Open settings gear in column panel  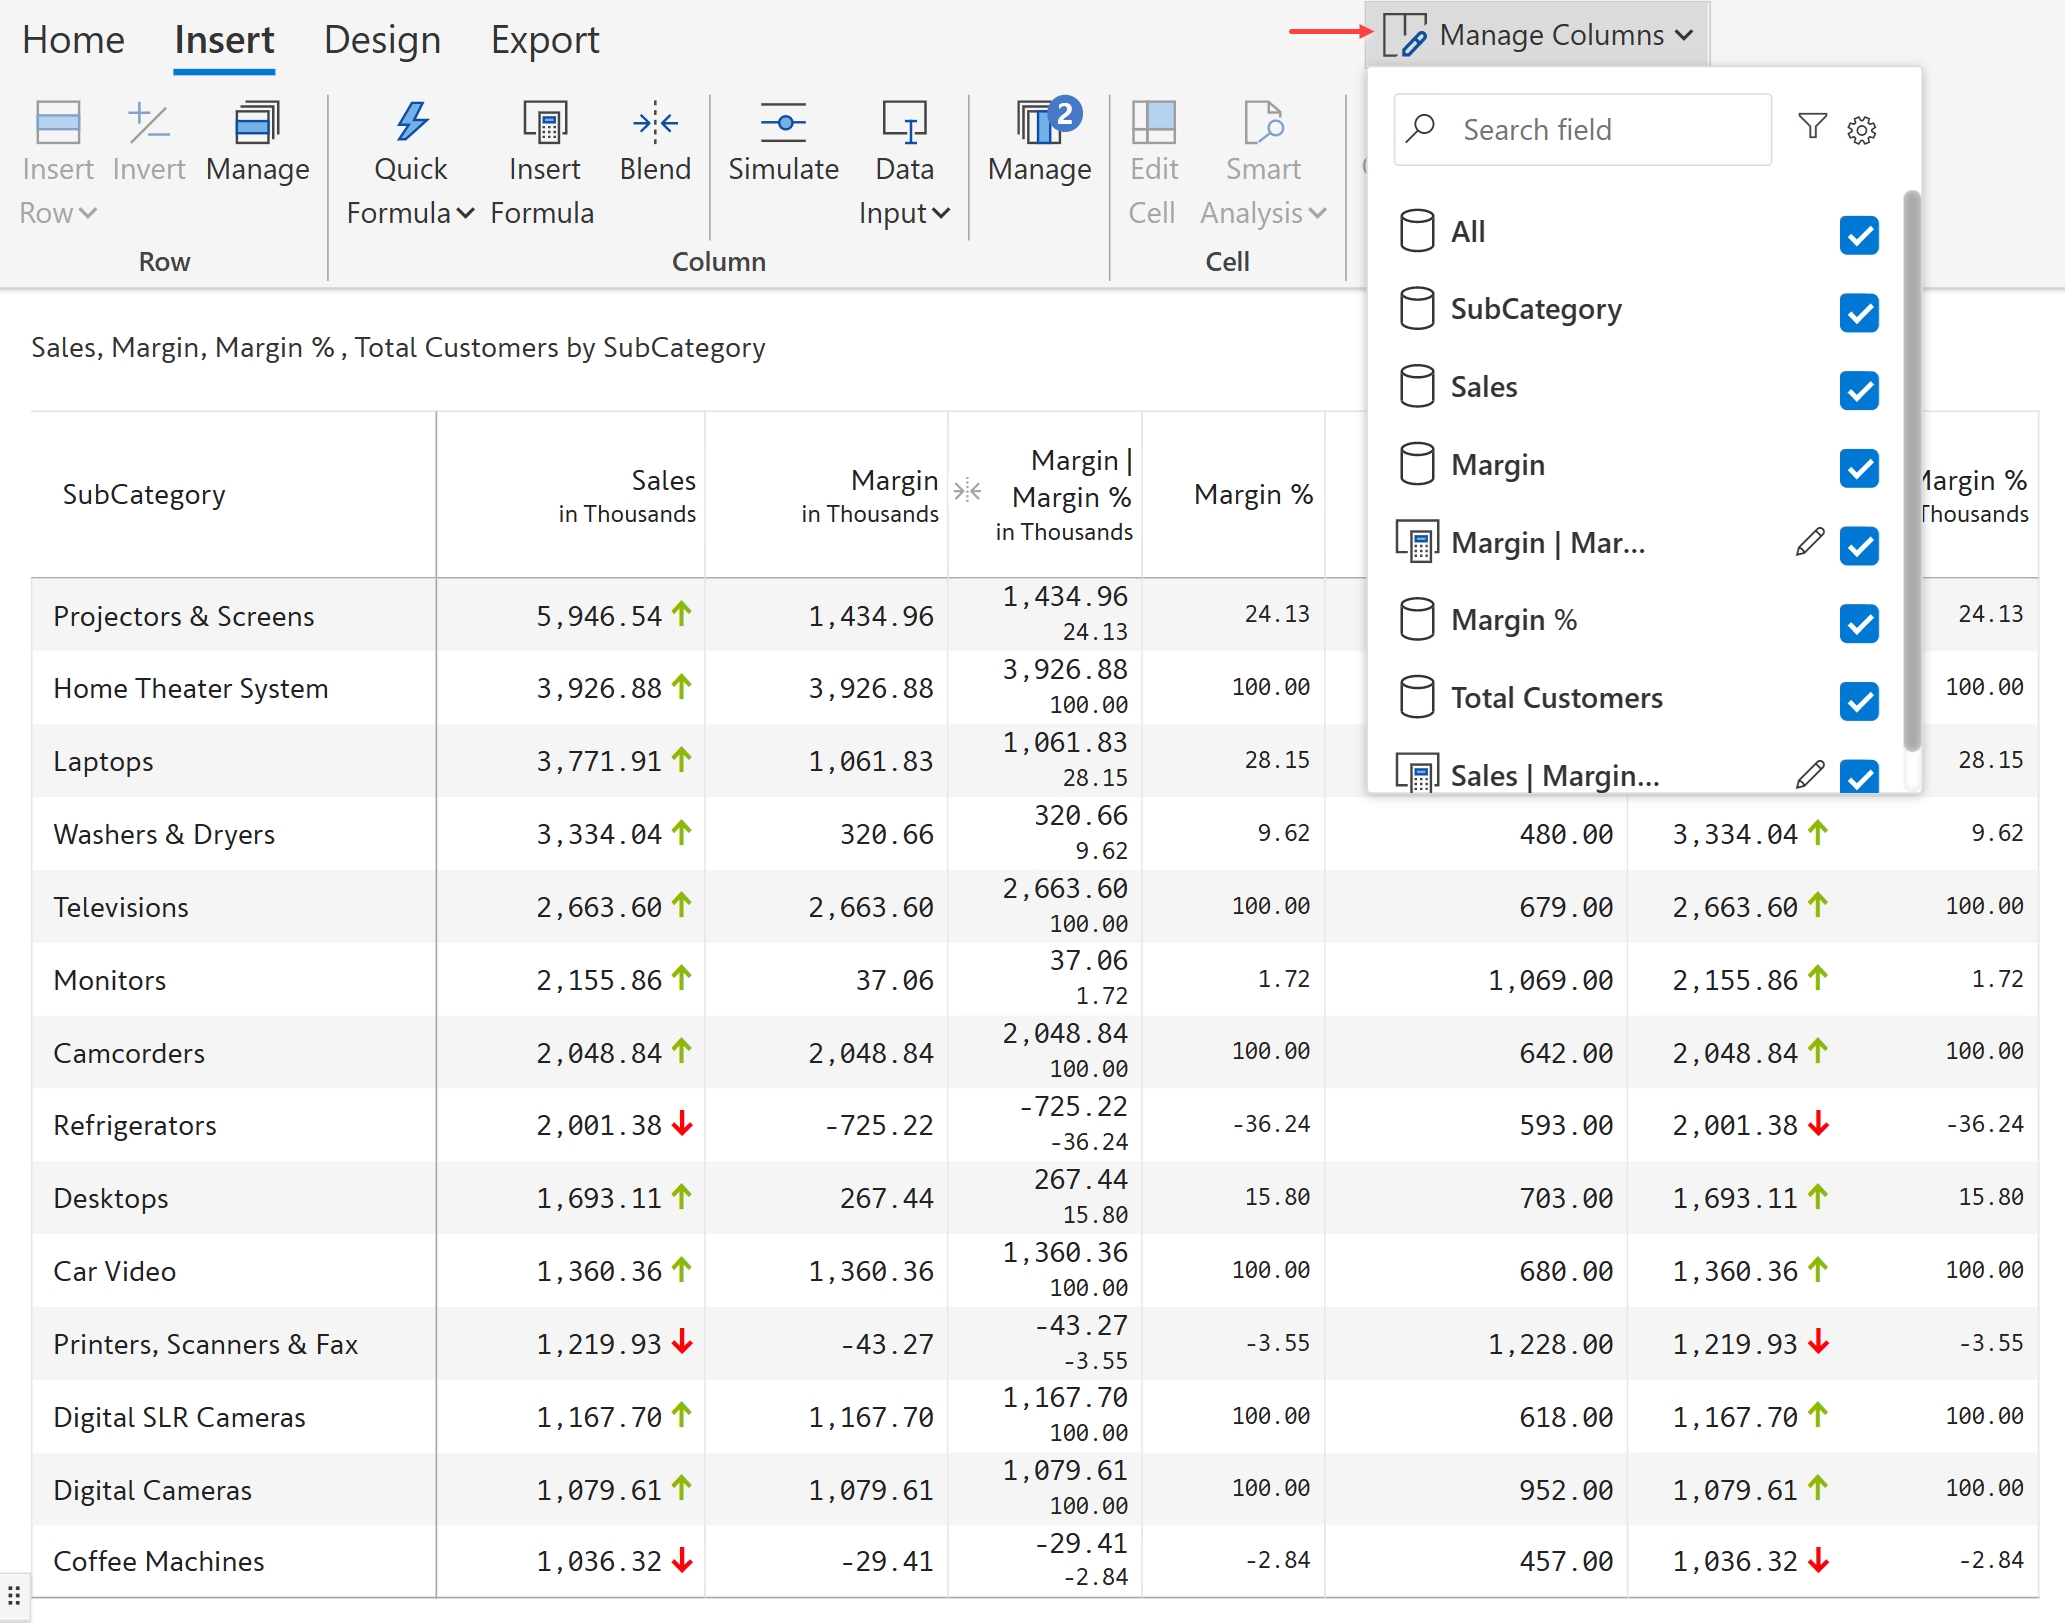1861,130
